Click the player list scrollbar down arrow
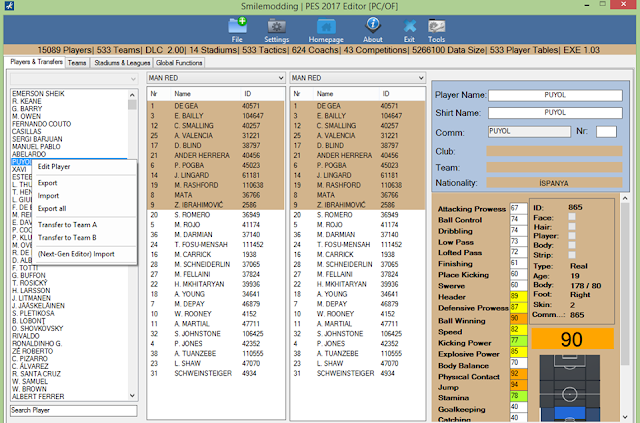Image resolution: width=640 pixels, height=423 pixels. 132,395
